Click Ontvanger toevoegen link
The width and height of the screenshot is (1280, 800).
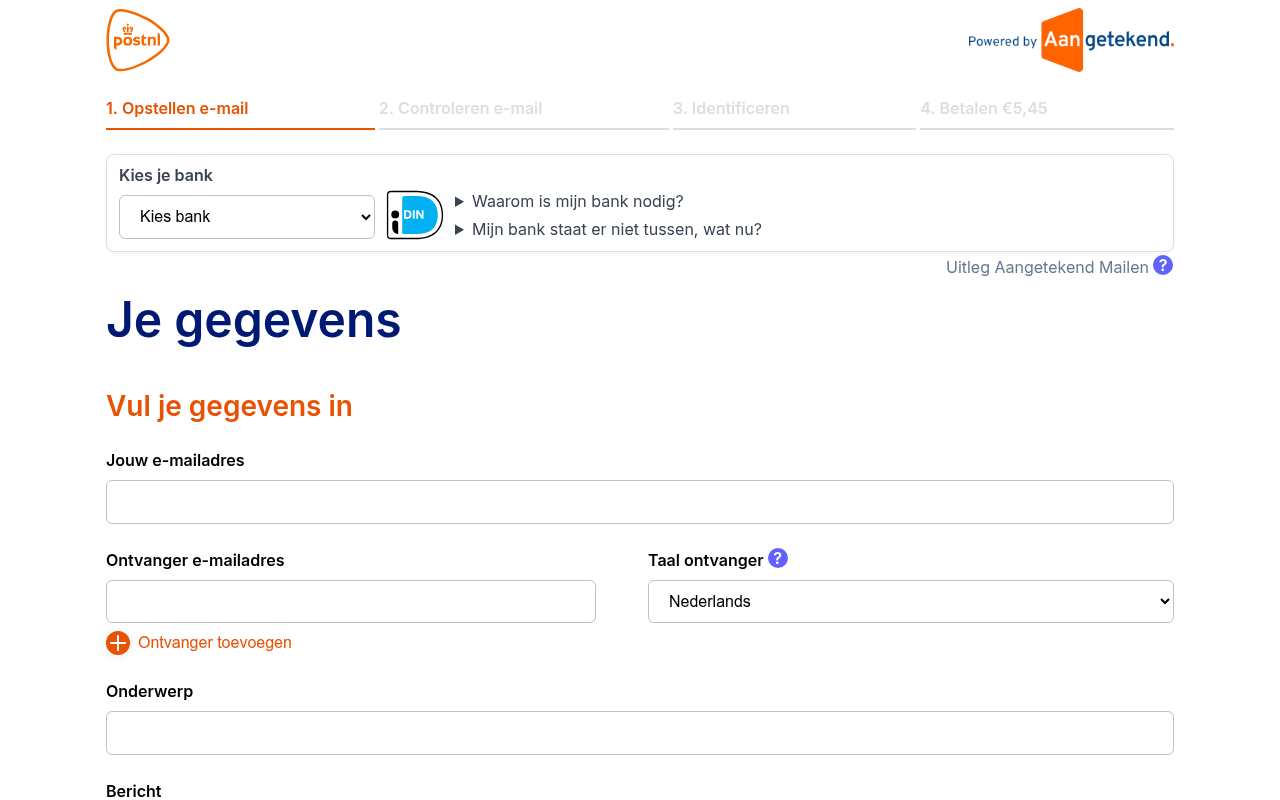(215, 642)
